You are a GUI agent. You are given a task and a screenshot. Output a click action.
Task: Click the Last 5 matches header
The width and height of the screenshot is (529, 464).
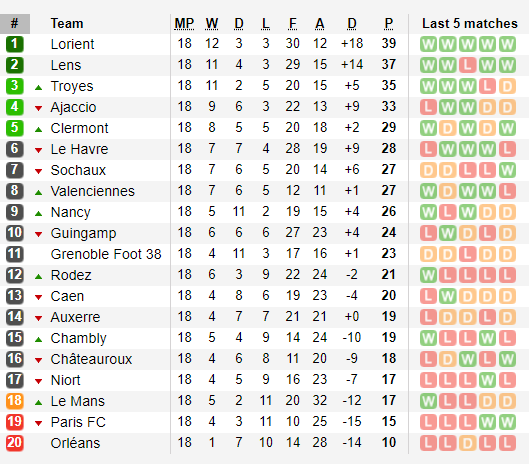(470, 24)
